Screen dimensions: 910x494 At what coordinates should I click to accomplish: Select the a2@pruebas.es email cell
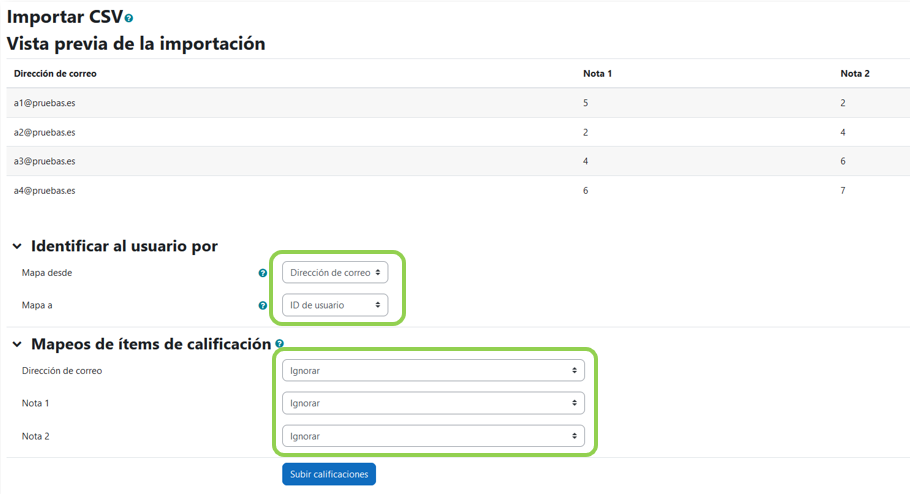(x=44, y=132)
